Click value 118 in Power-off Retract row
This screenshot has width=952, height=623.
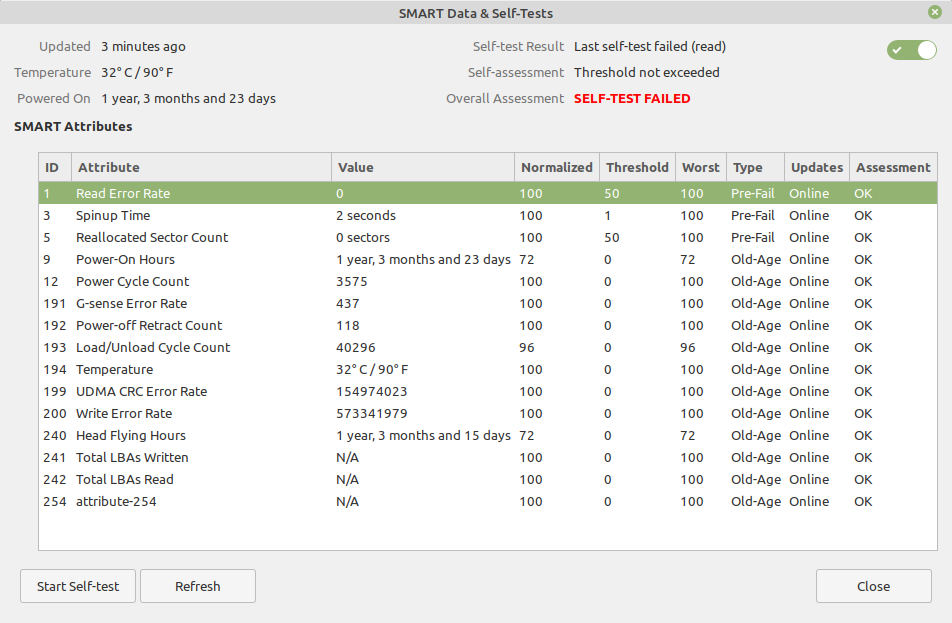click(x=348, y=325)
